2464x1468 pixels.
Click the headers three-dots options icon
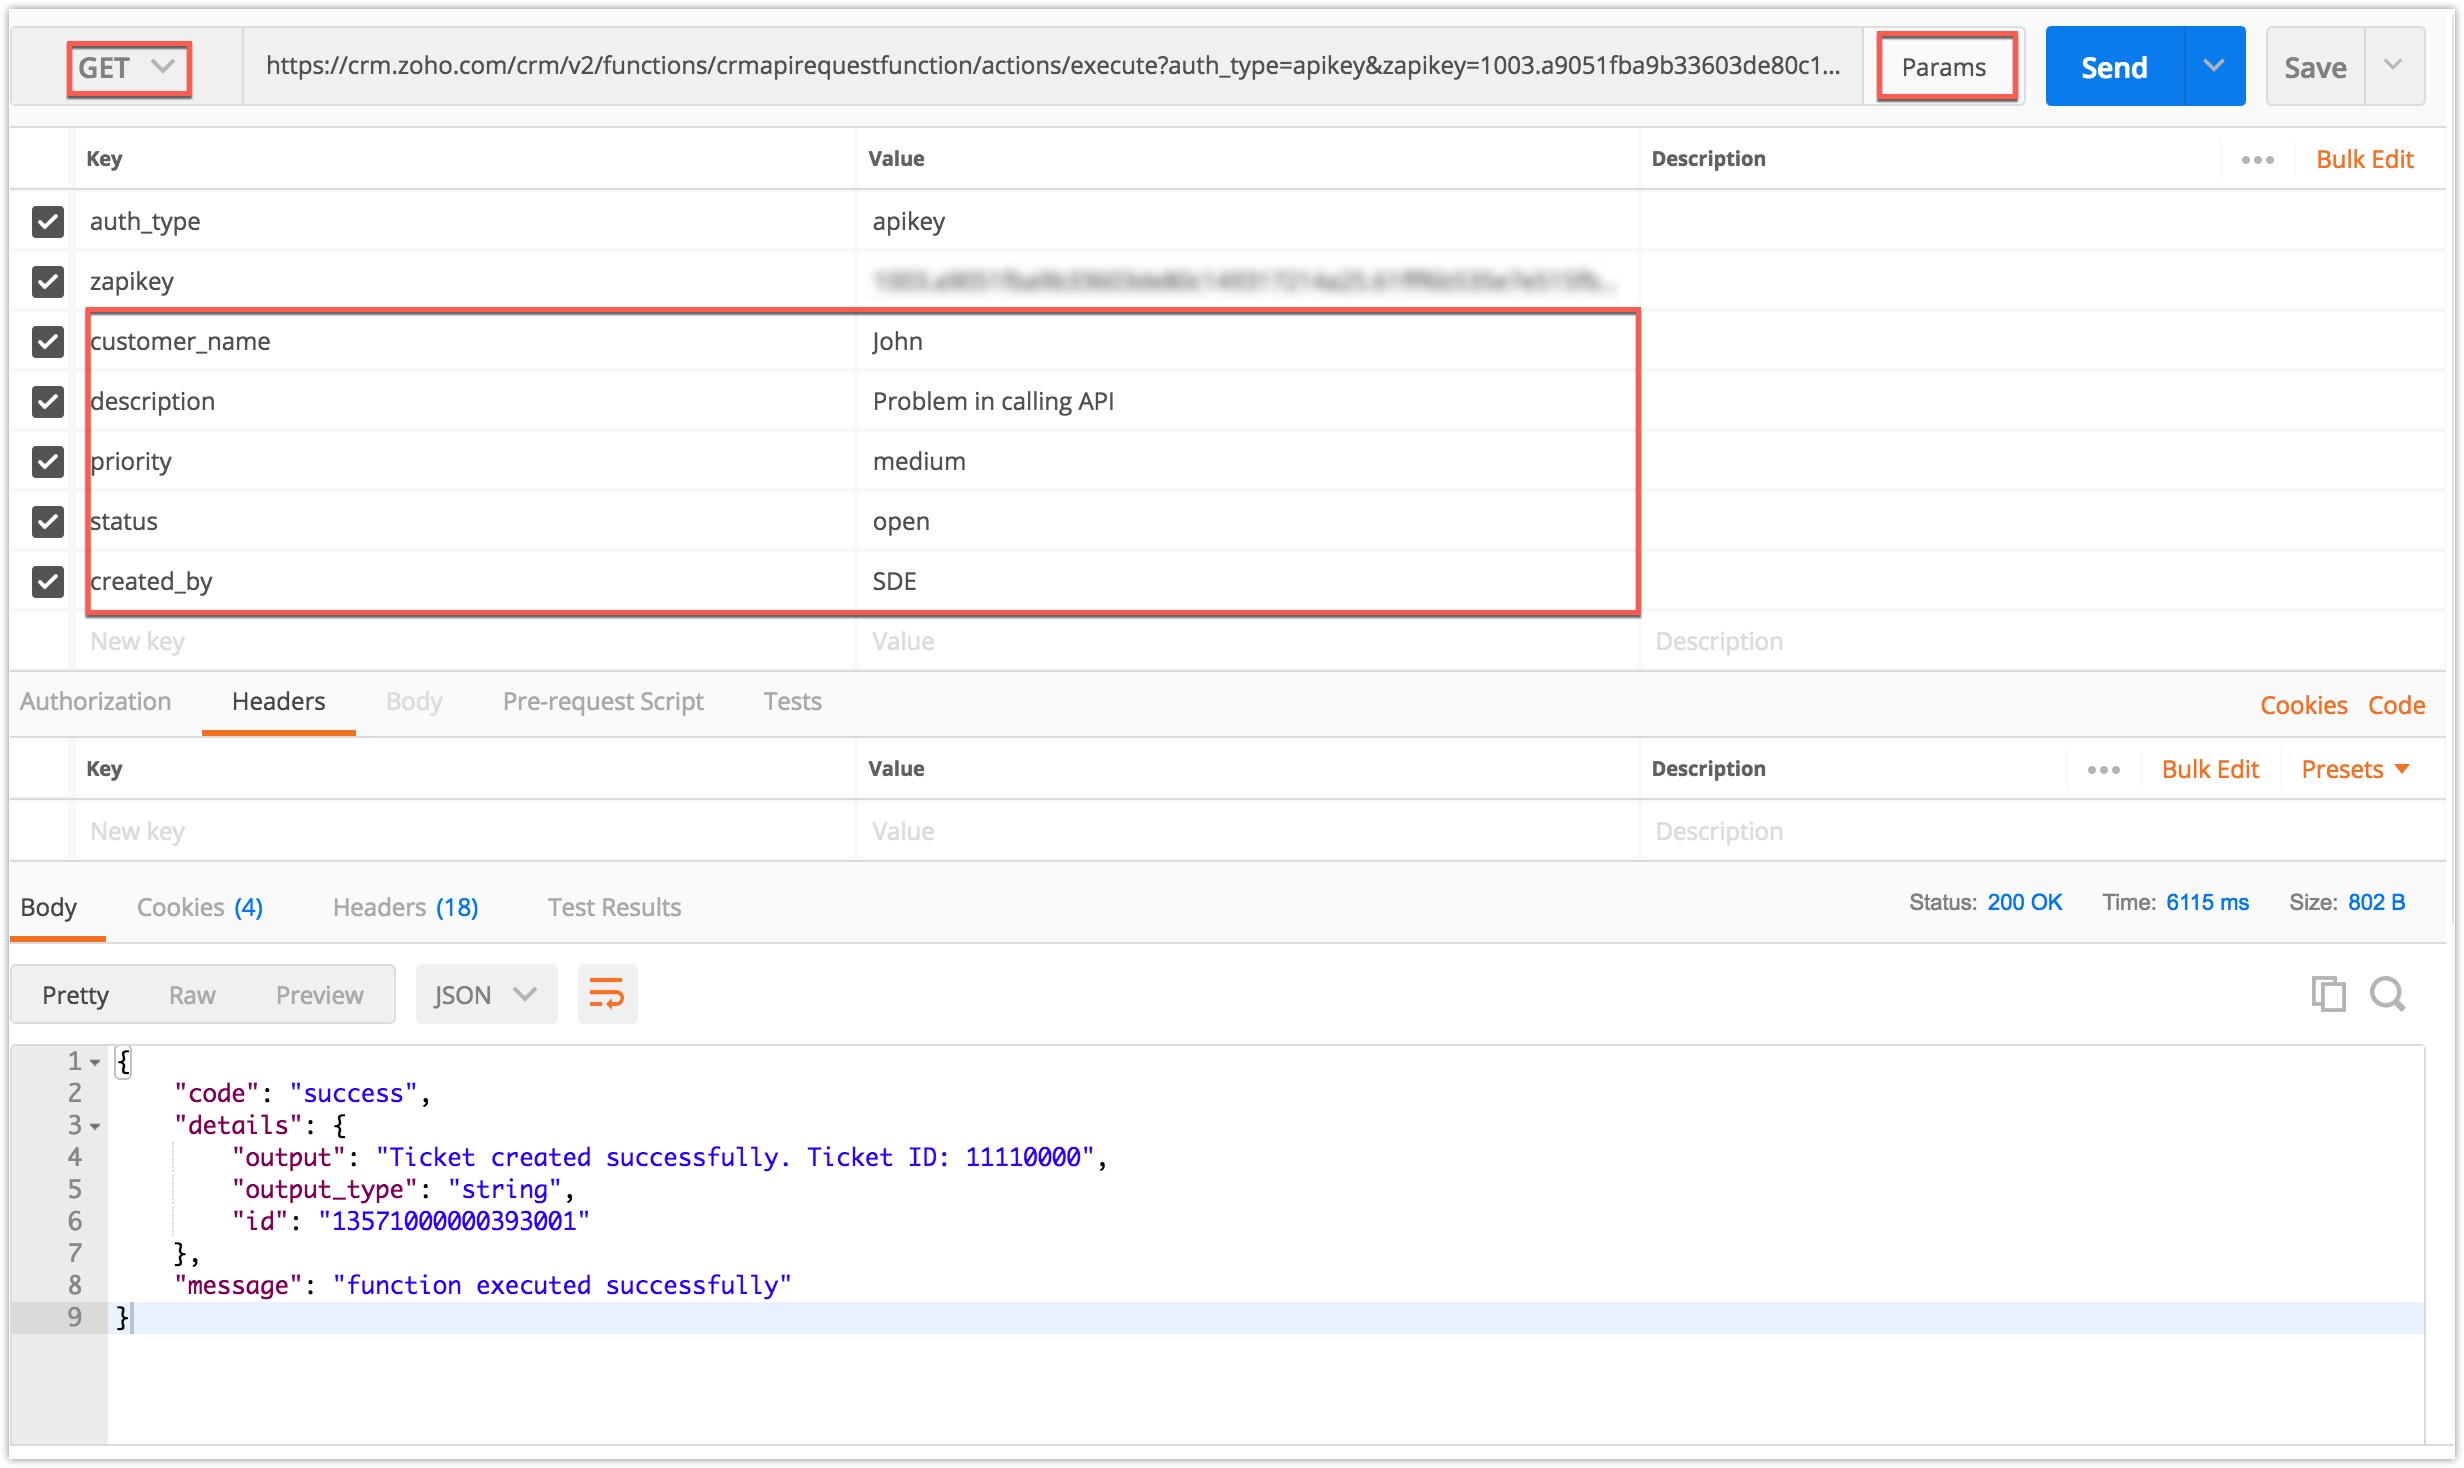(x=2103, y=769)
